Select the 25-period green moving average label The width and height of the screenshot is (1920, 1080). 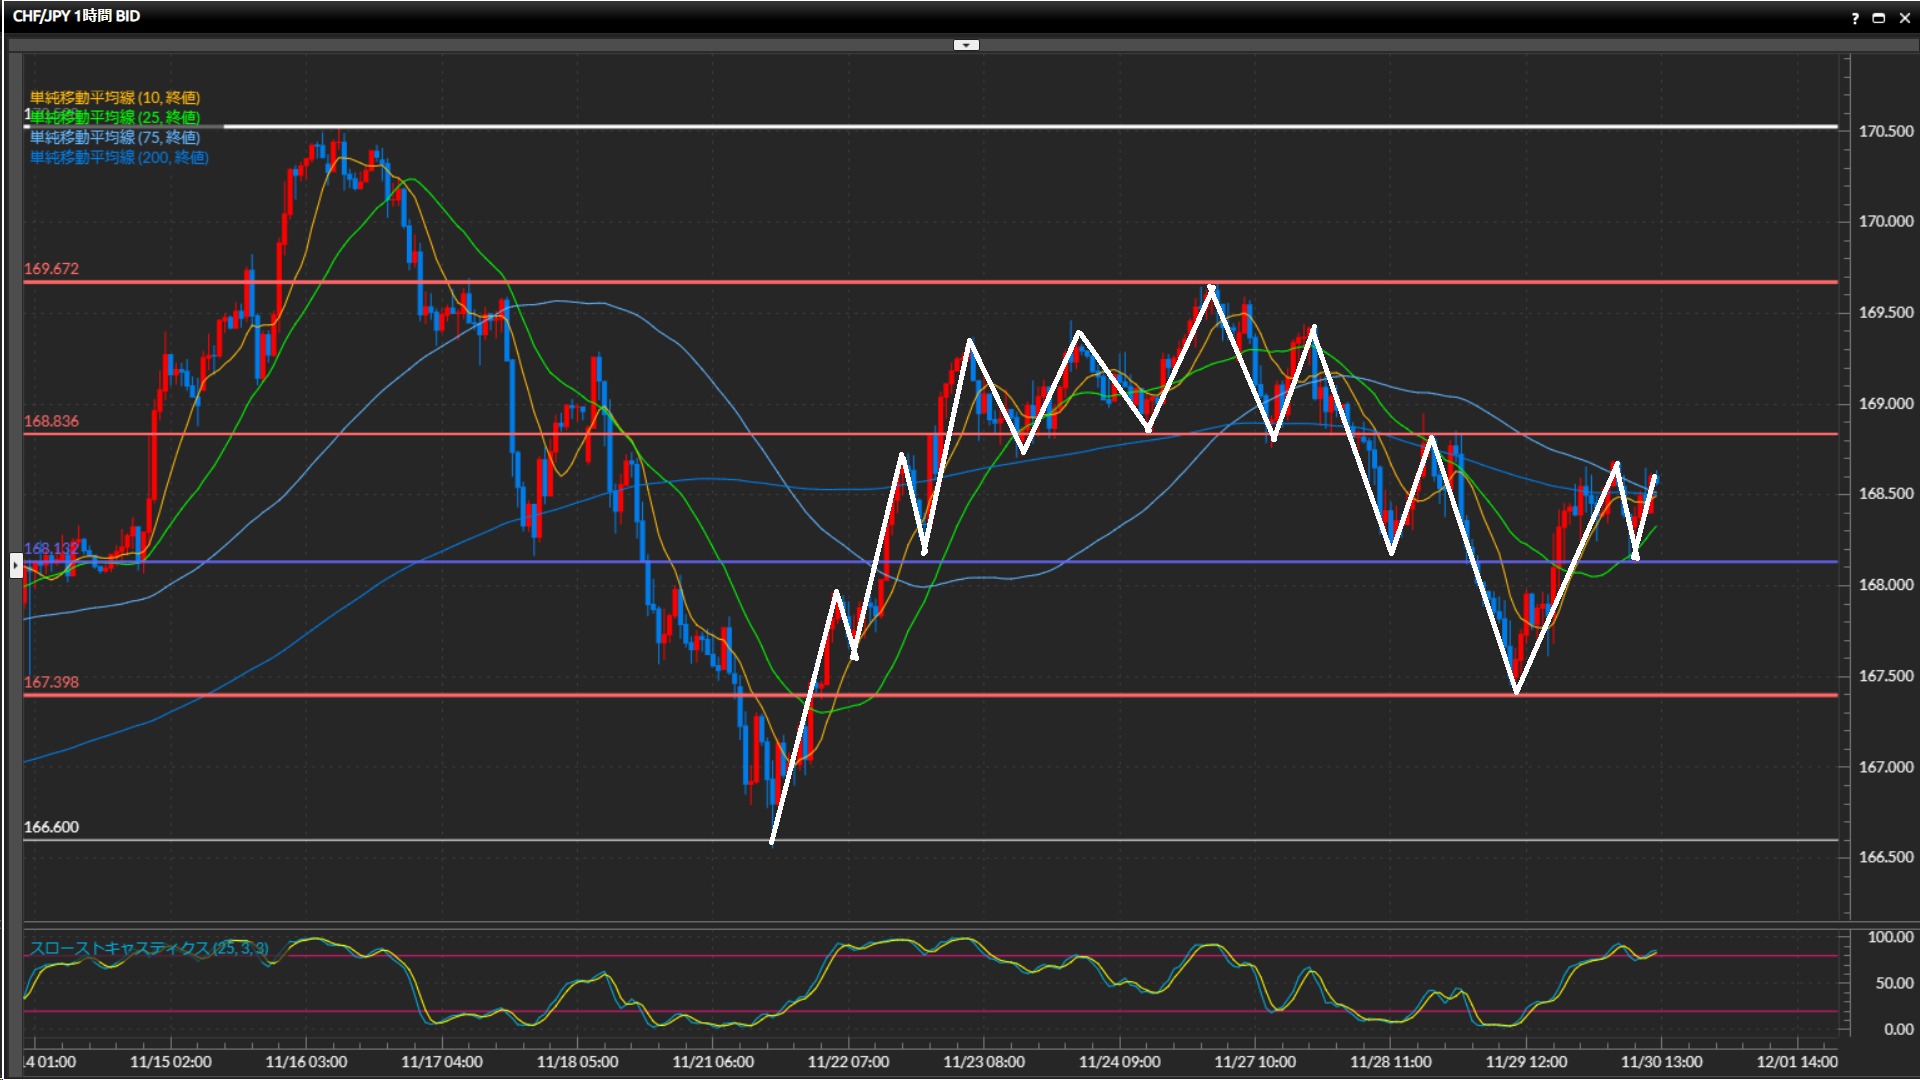pos(114,117)
